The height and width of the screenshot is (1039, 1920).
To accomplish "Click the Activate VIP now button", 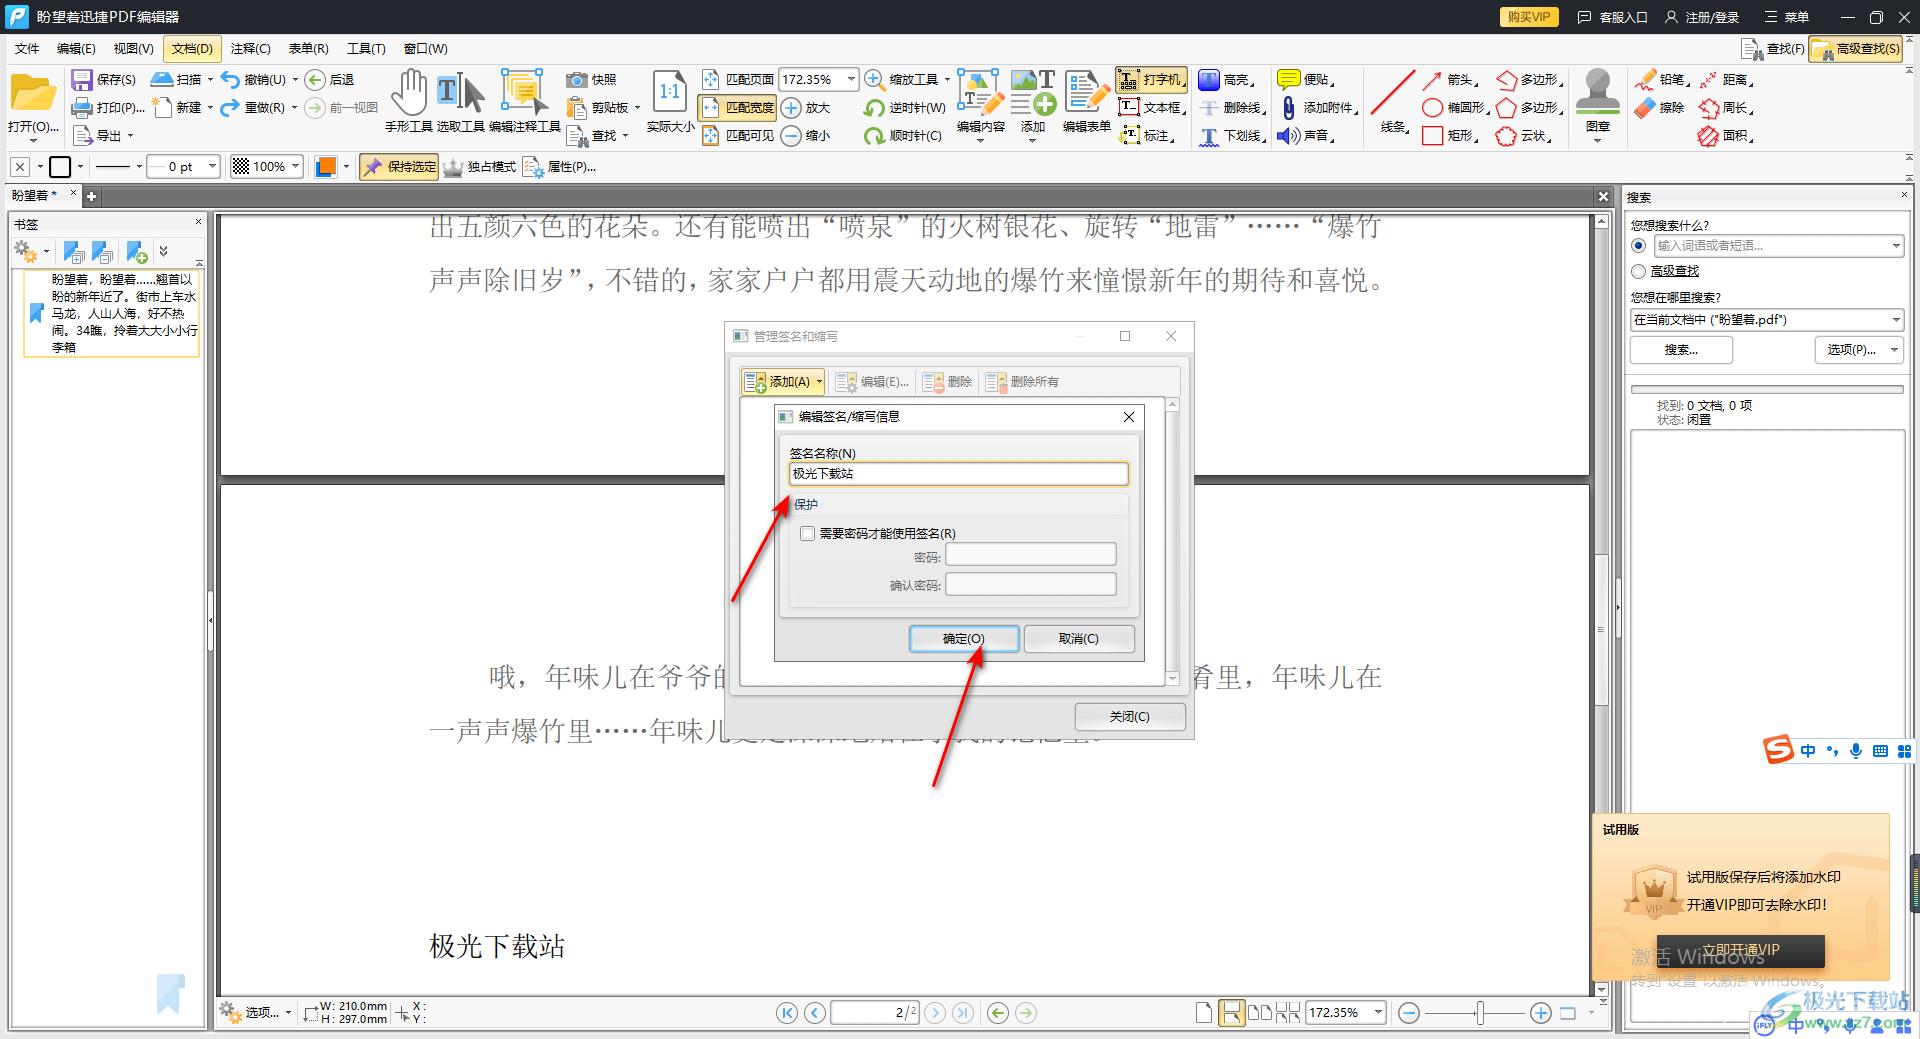I will click(1741, 951).
